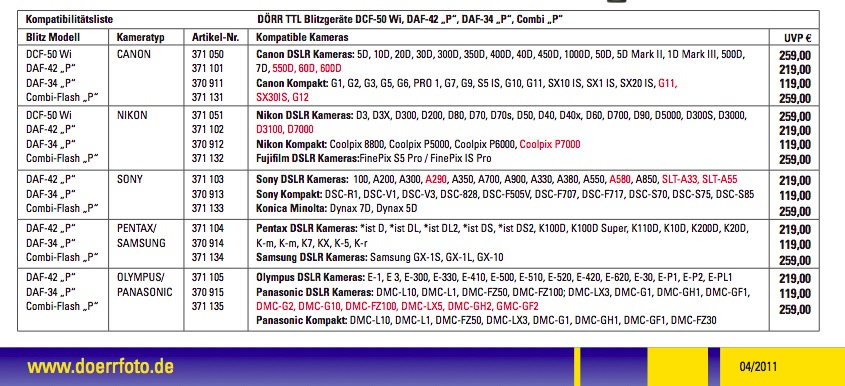Screen dimensions: 845x386
Task: Click article number 371 132
Action: [207, 158]
